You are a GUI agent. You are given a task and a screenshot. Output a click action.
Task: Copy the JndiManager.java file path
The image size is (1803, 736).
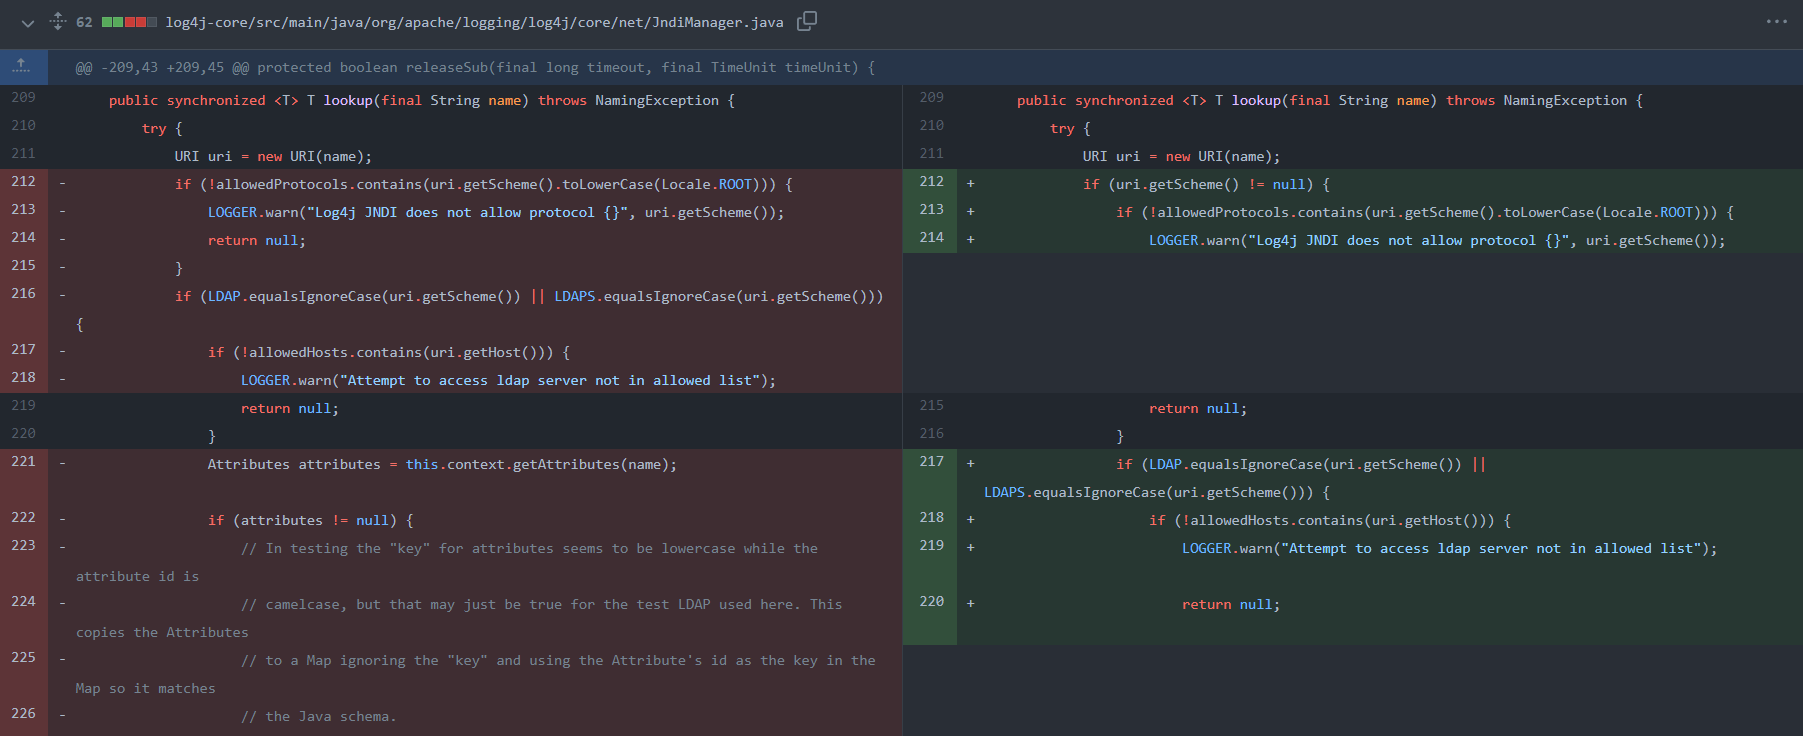coord(806,21)
